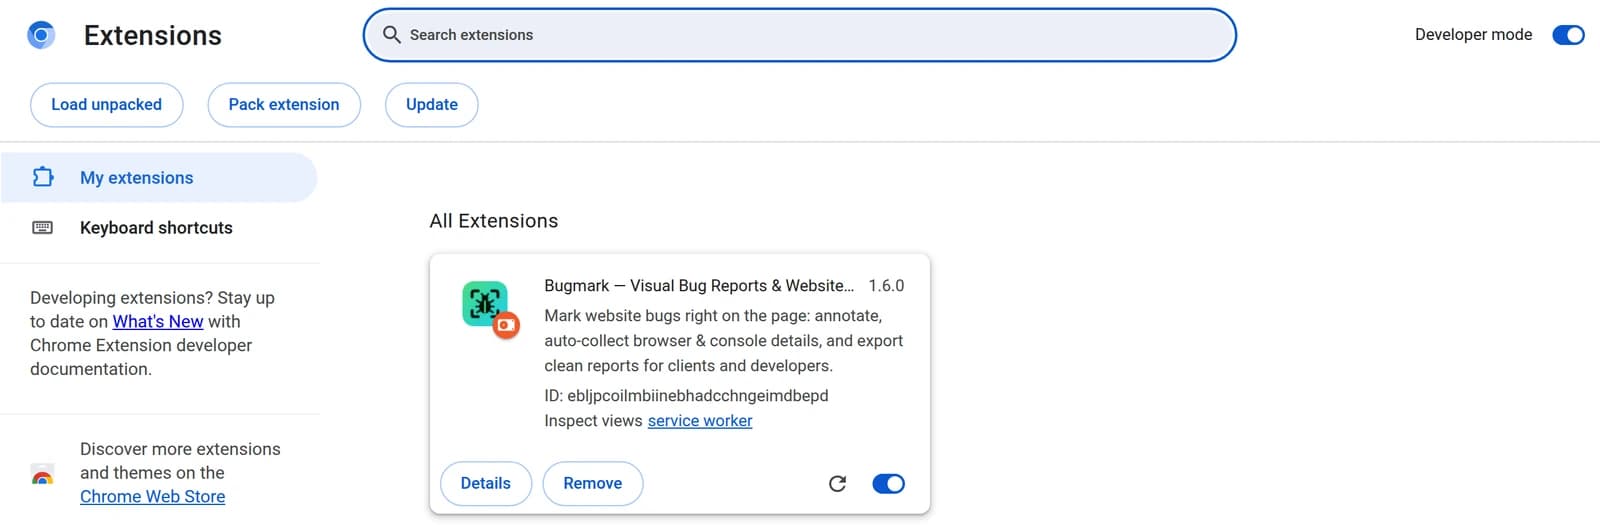This screenshot has height=525, width=1600.
Task: Click the version number 1.6.0
Action: tap(886, 286)
